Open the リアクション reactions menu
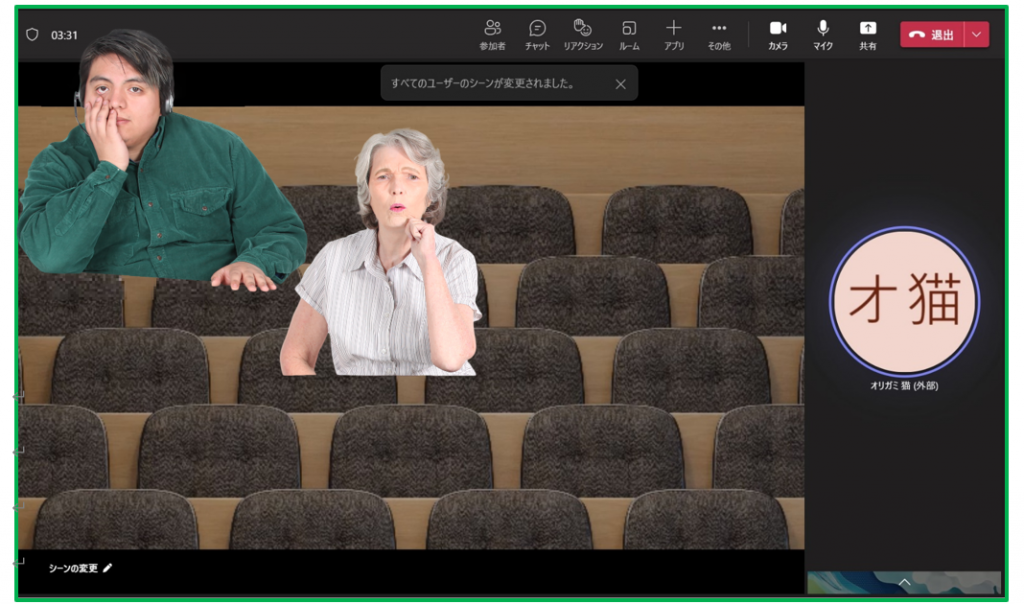This screenshot has width=1024, height=604. [x=582, y=34]
